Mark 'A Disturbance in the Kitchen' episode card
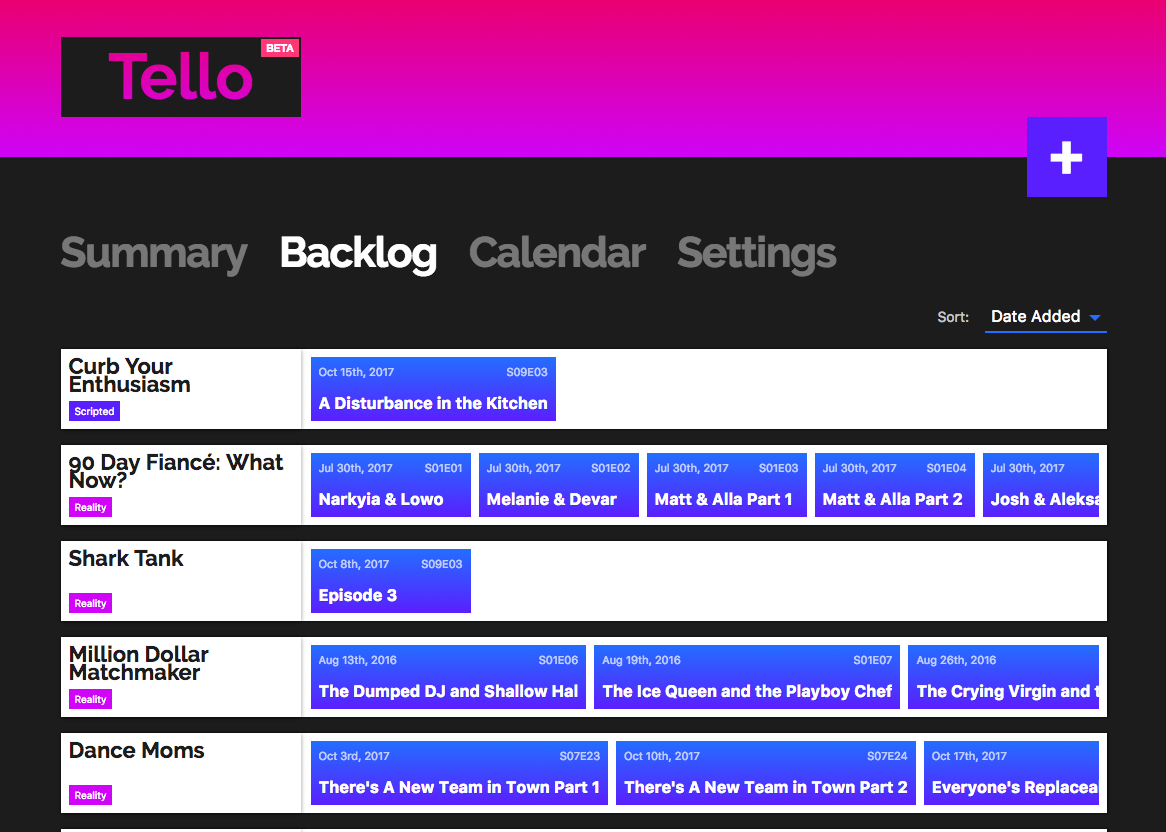This screenshot has width=1166, height=832. tap(433, 389)
